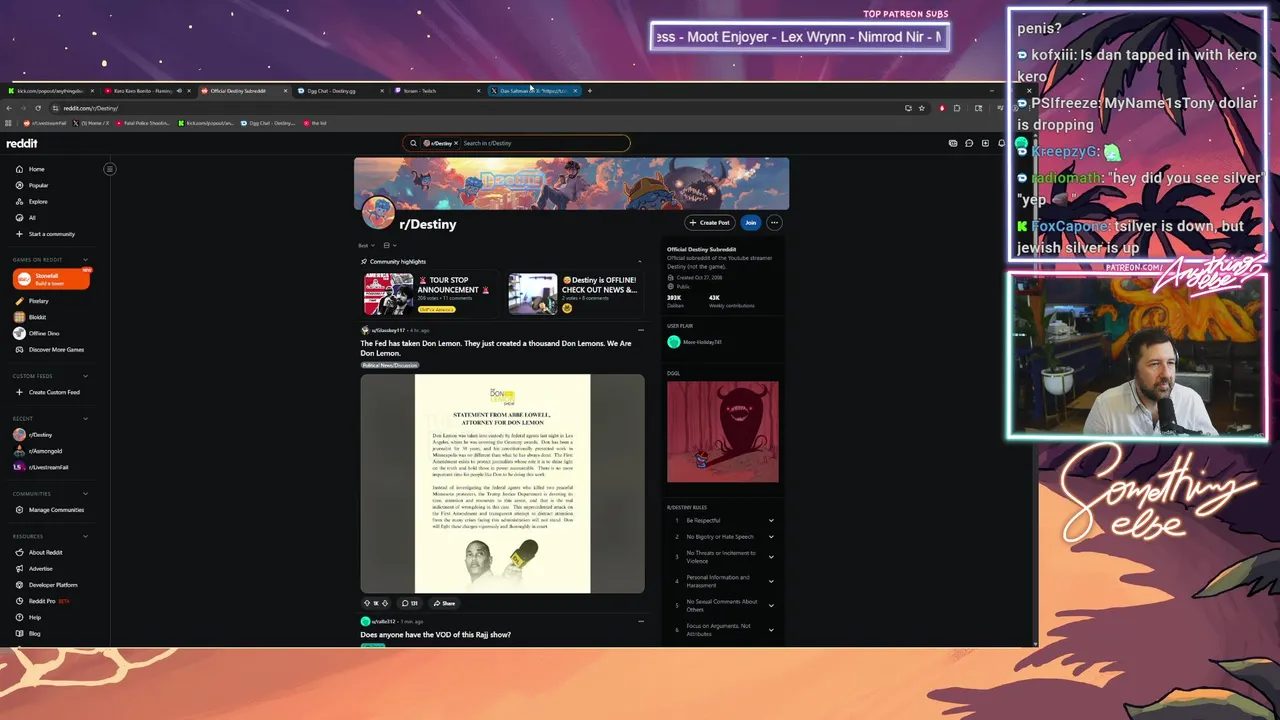Screen dimensions: 1280x720
Task: Open Discover More Games
Action: click(x=56, y=349)
